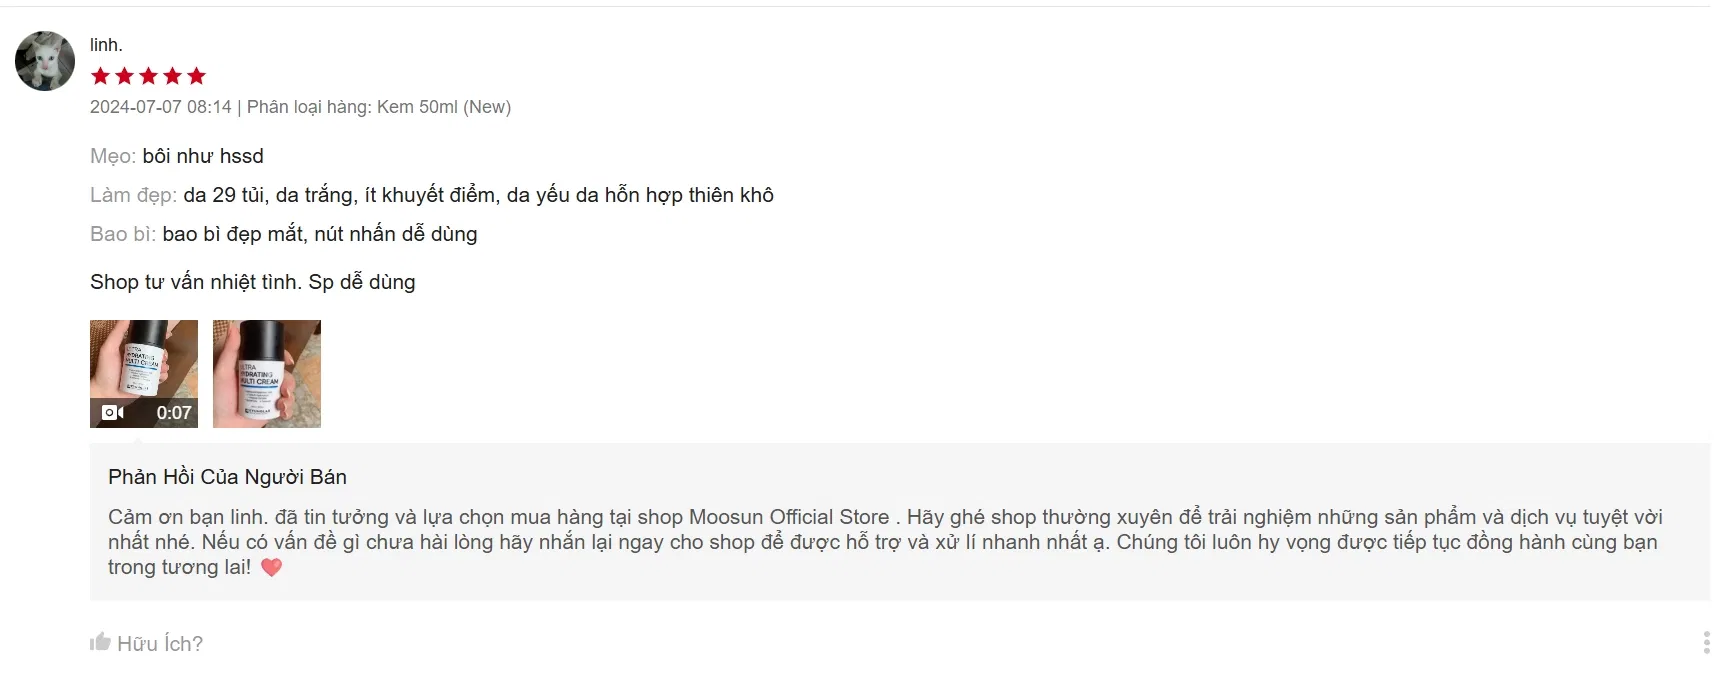Click the first red rating star

coord(100,76)
